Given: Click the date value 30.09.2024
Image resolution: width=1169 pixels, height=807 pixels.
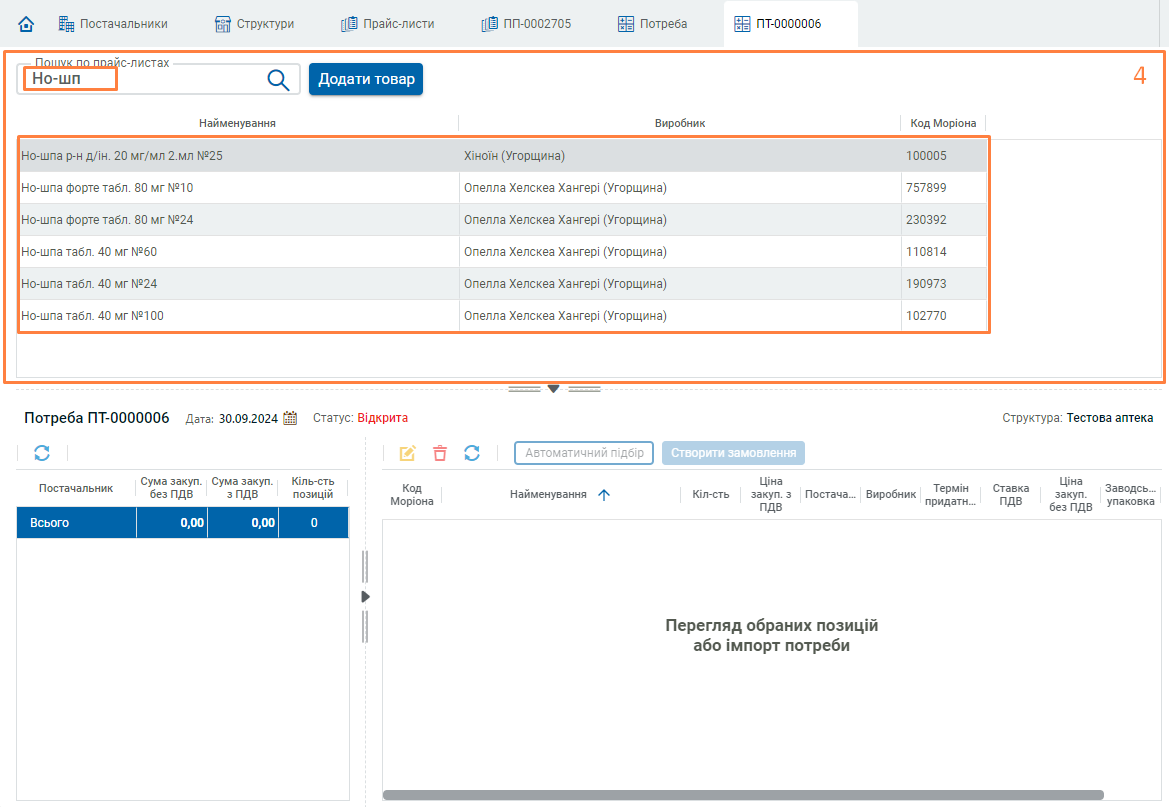Looking at the screenshot, I should click(248, 418).
